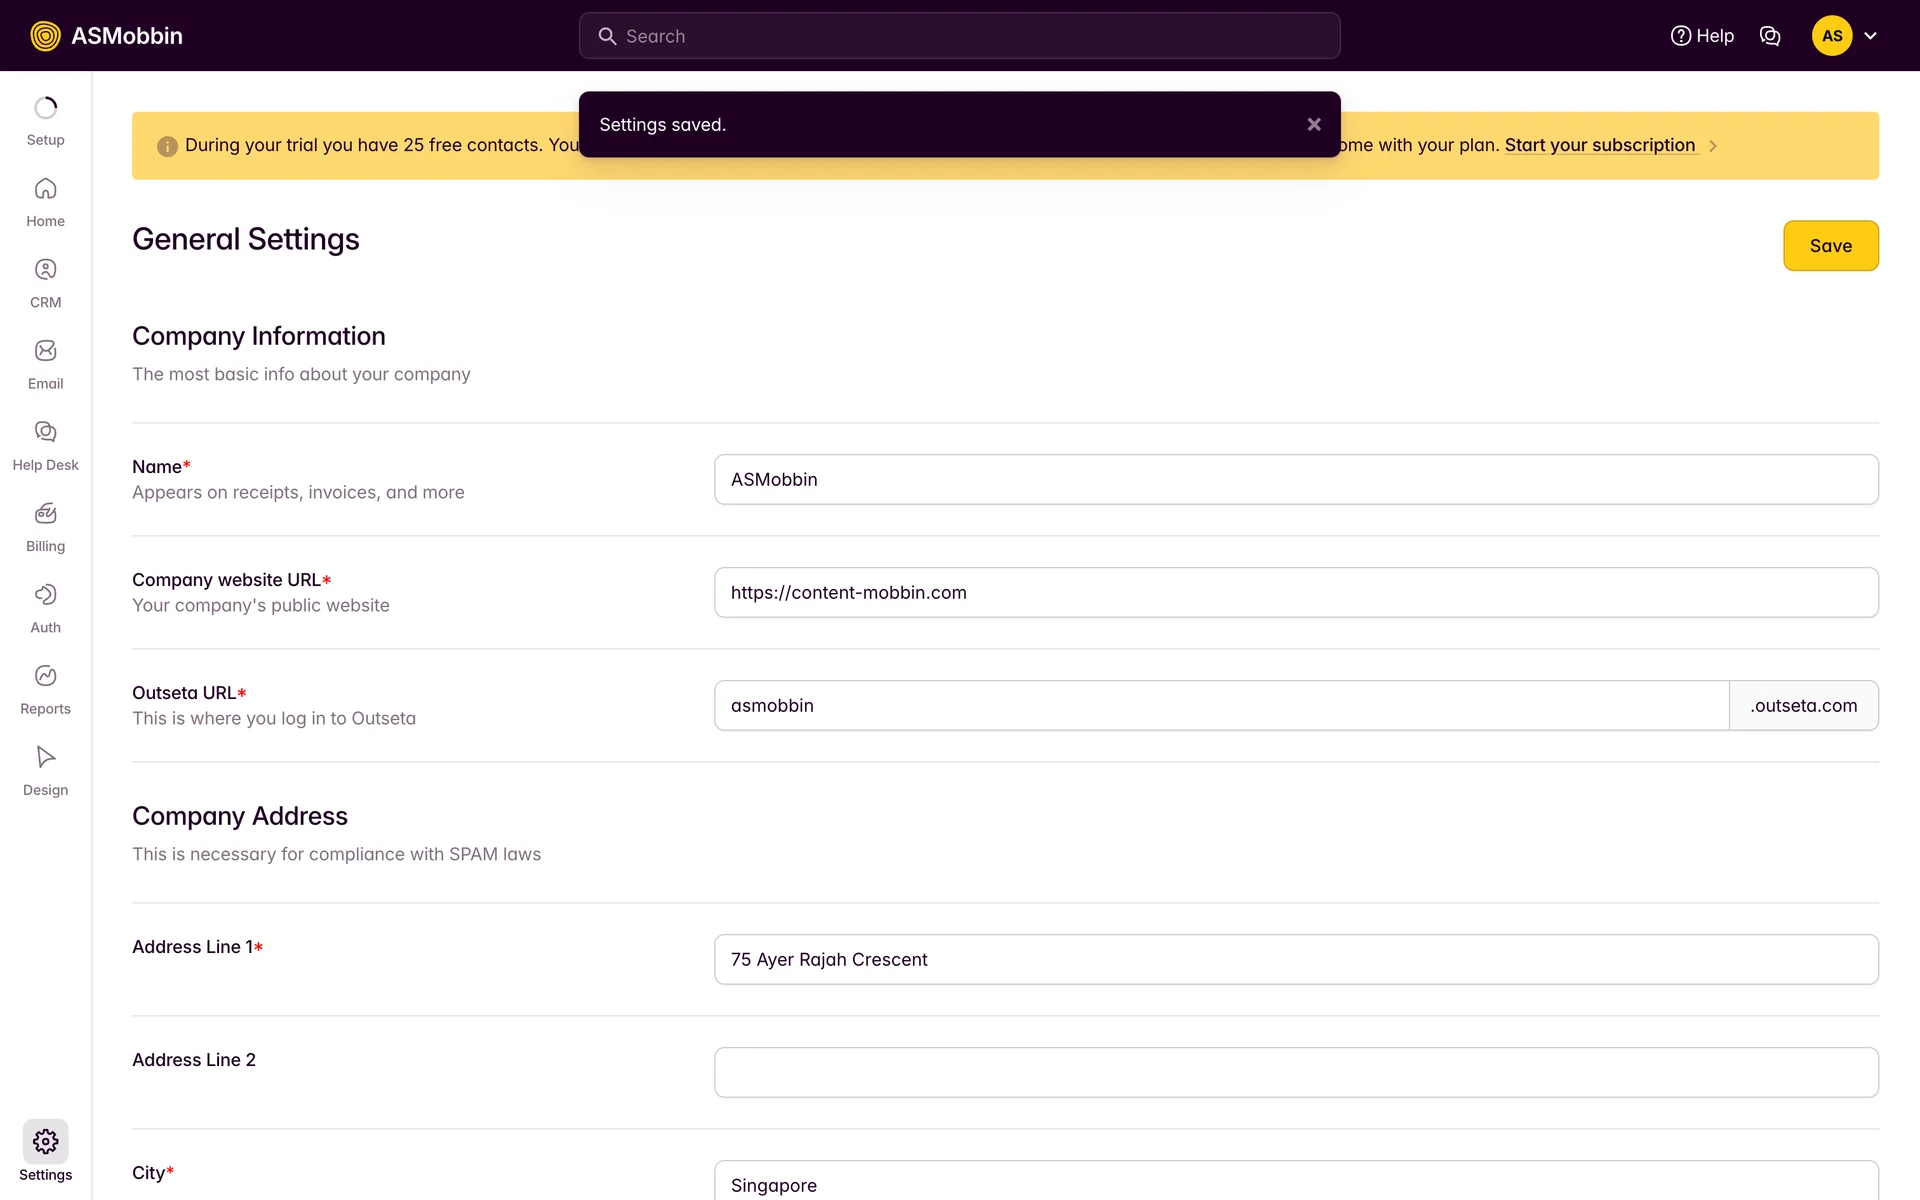Open the CRM section
This screenshot has width=1920, height=1200.
pos(45,283)
